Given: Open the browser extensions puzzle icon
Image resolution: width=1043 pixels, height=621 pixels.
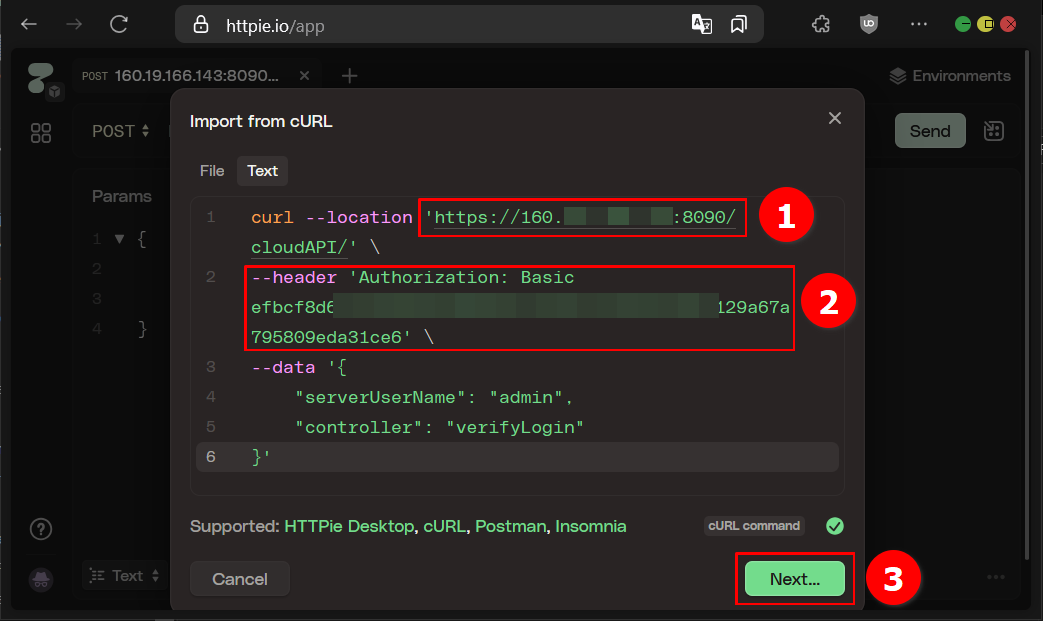Looking at the screenshot, I should (821, 25).
